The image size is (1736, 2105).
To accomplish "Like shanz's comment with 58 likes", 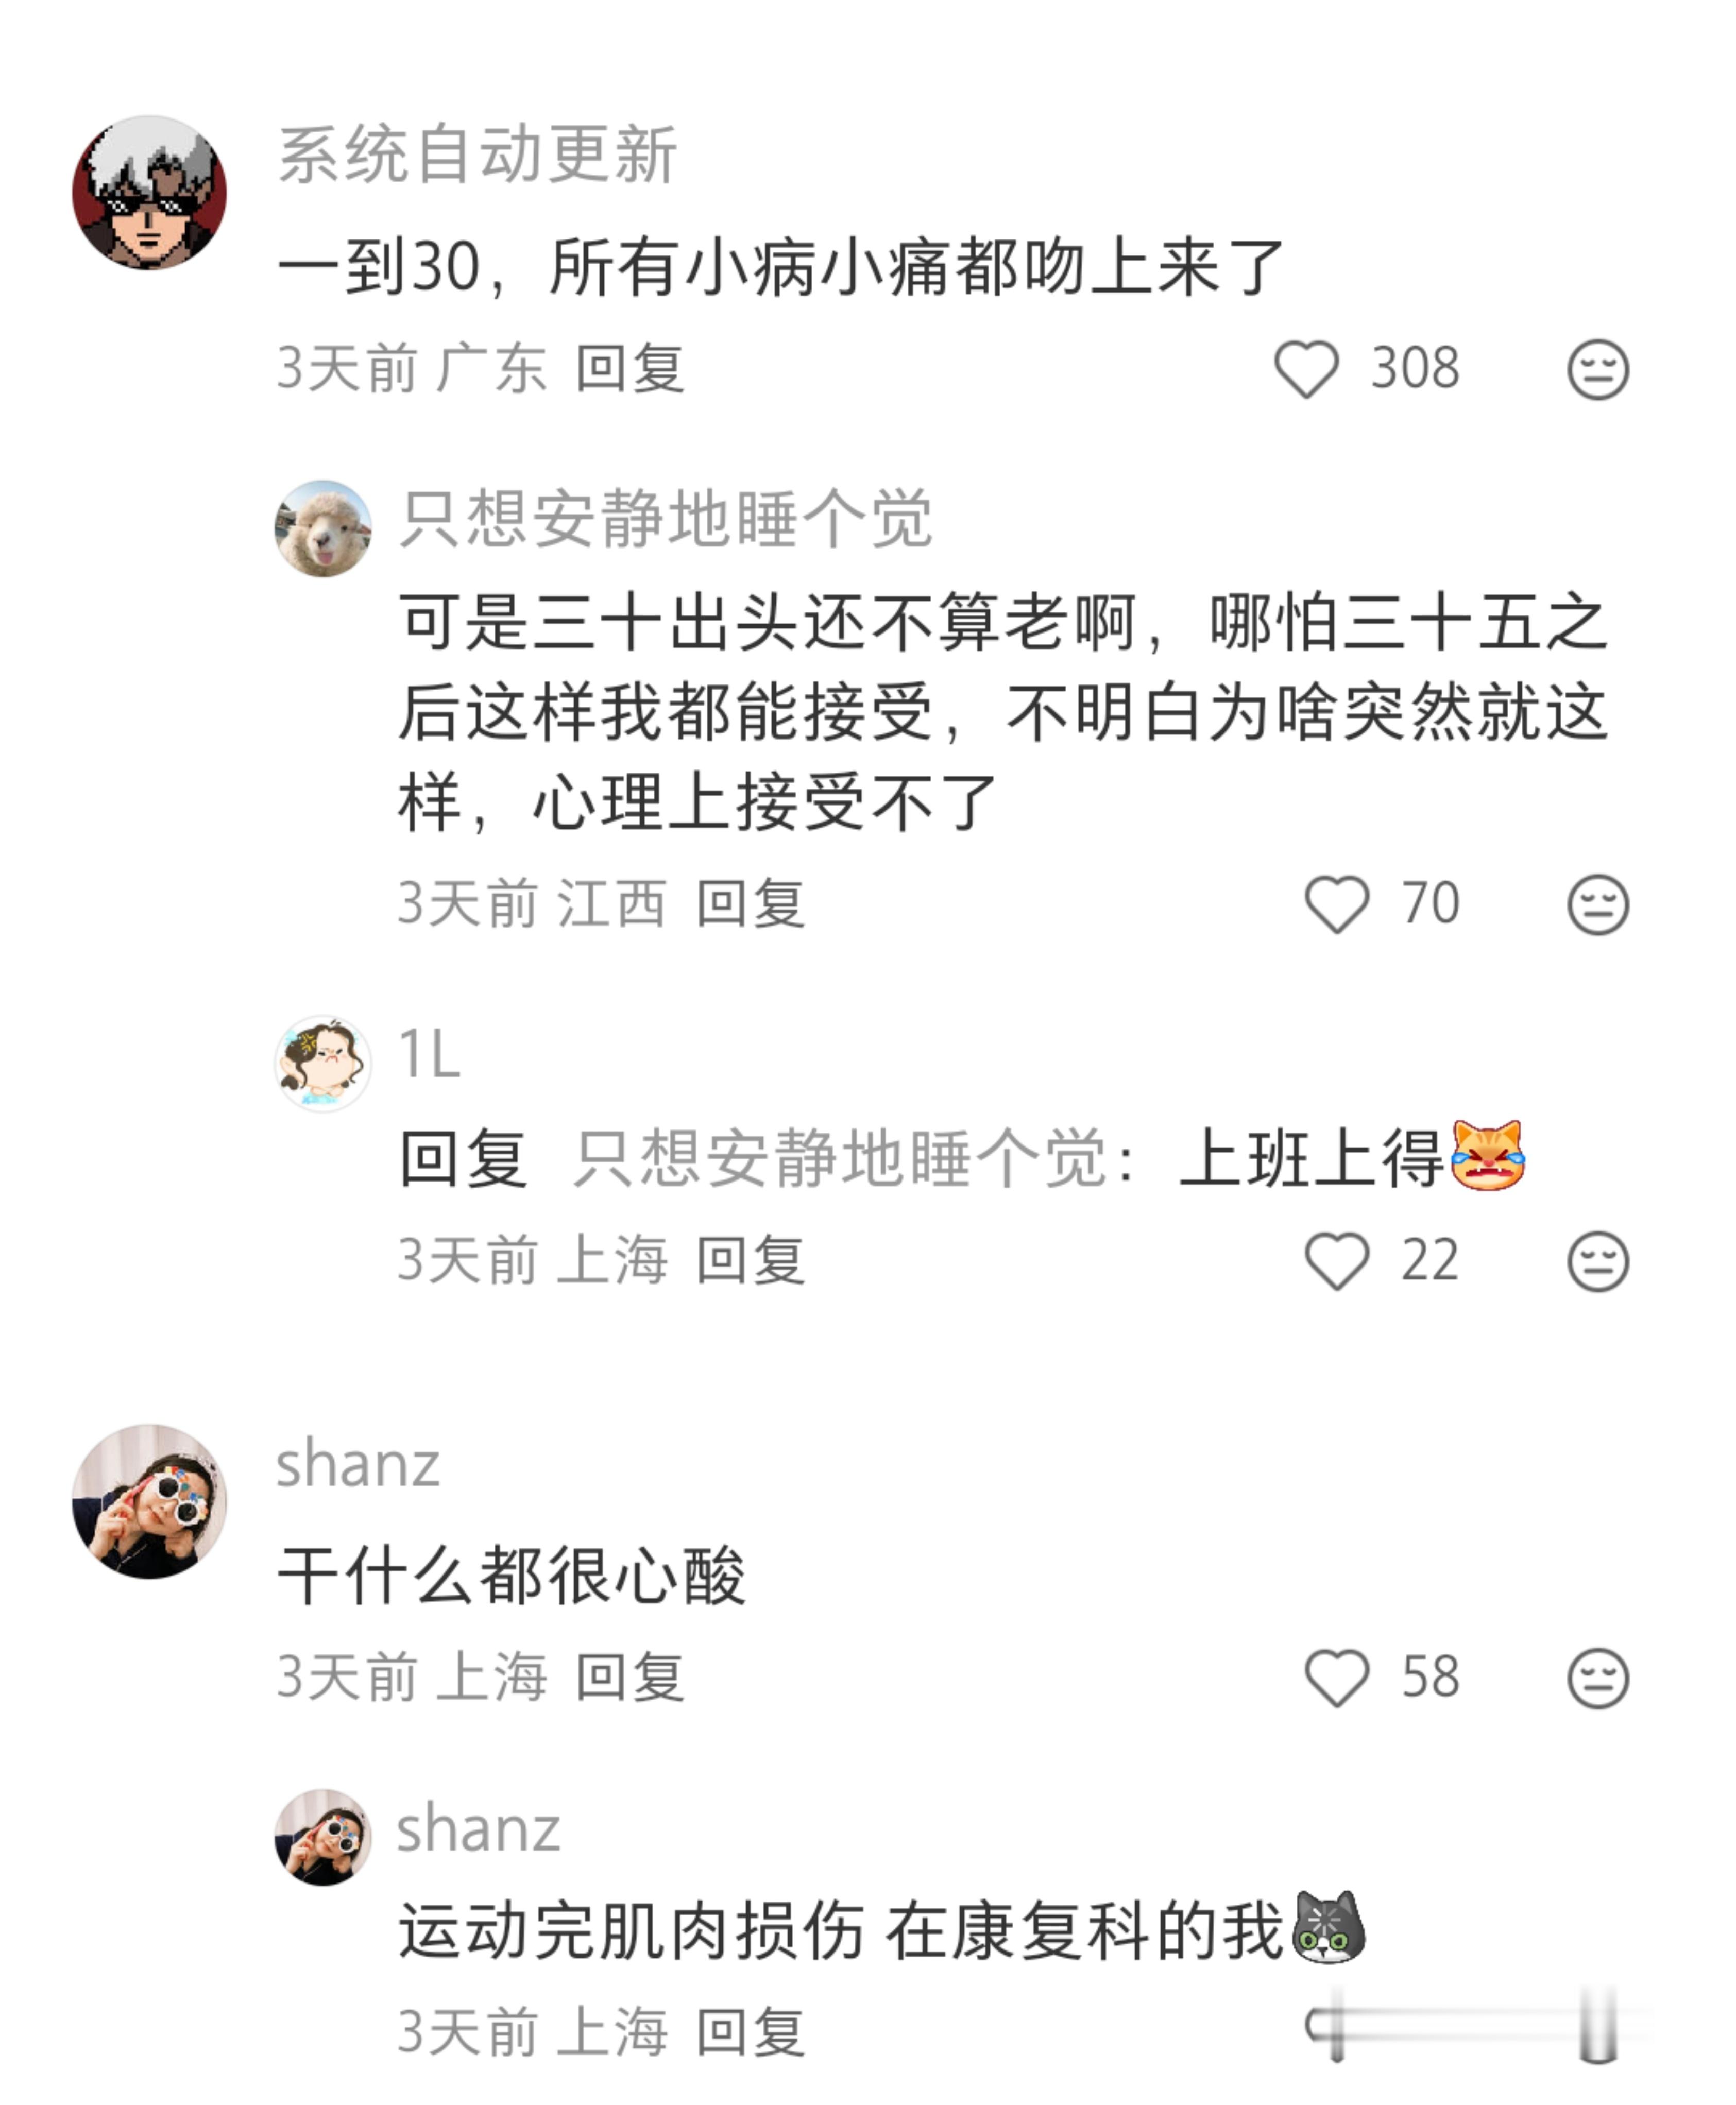I will coord(1337,1677).
